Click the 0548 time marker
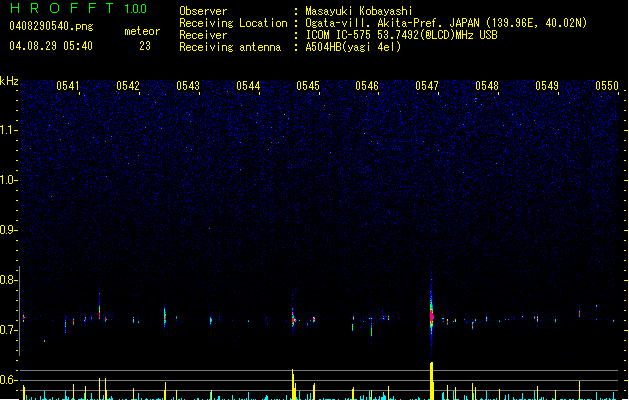 pyautogui.click(x=487, y=86)
